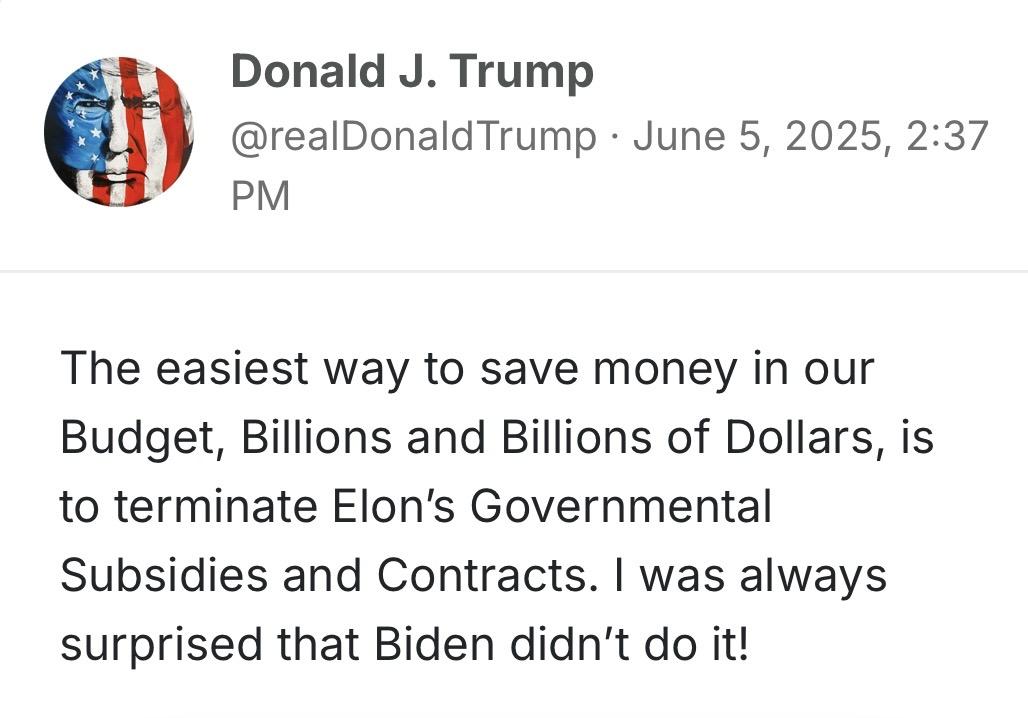Click the first Billions word in the post
Viewport: 1028px width, 718px height.
[317, 437]
